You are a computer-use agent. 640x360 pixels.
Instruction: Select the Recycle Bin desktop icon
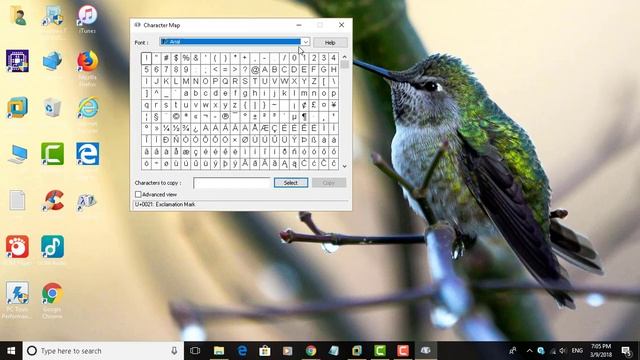[52, 108]
